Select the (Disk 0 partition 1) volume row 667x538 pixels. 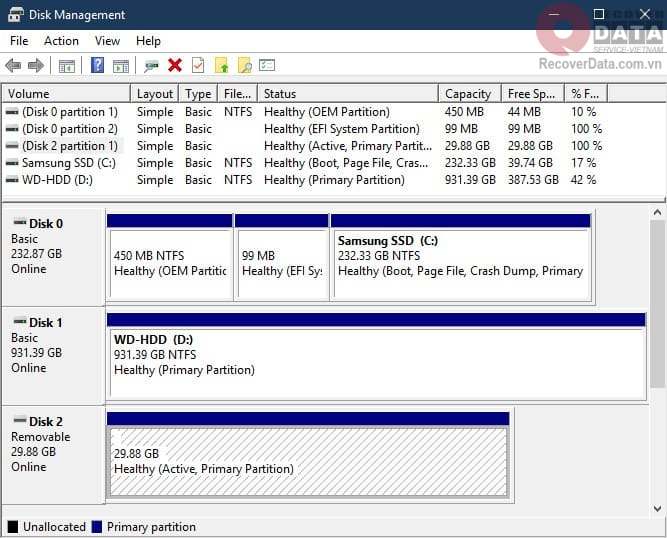point(305,112)
